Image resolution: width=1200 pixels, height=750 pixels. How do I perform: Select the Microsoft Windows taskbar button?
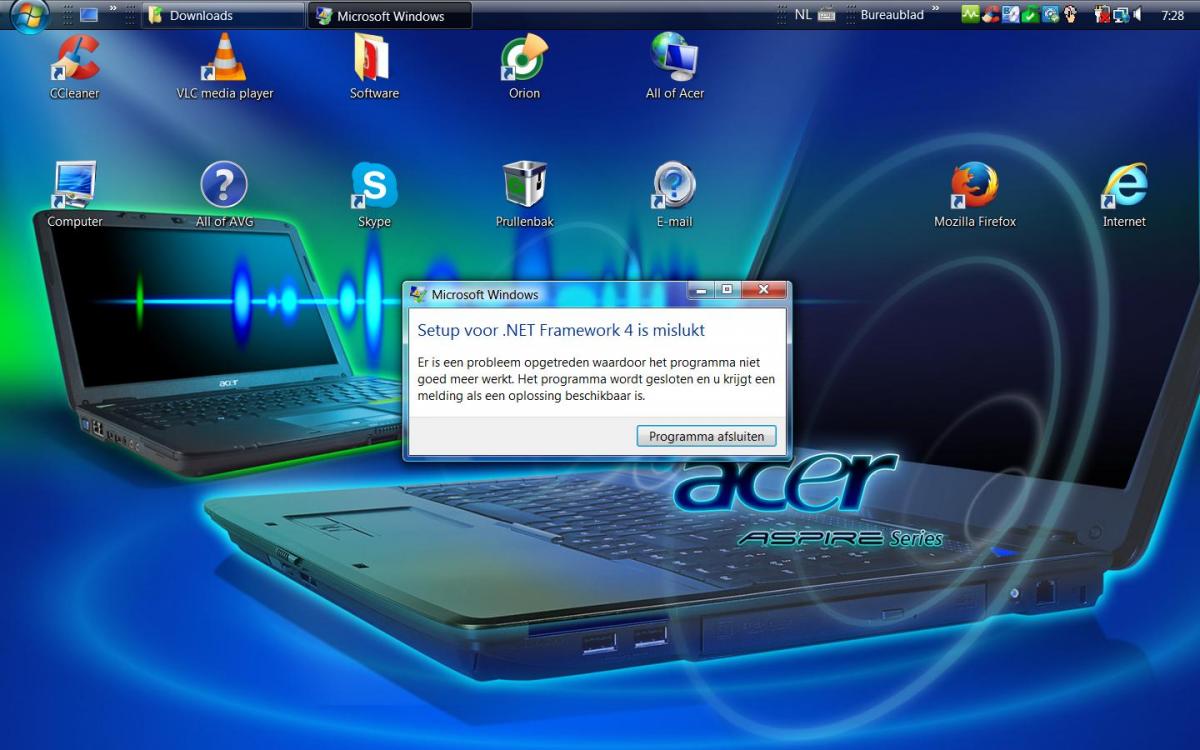(x=389, y=15)
